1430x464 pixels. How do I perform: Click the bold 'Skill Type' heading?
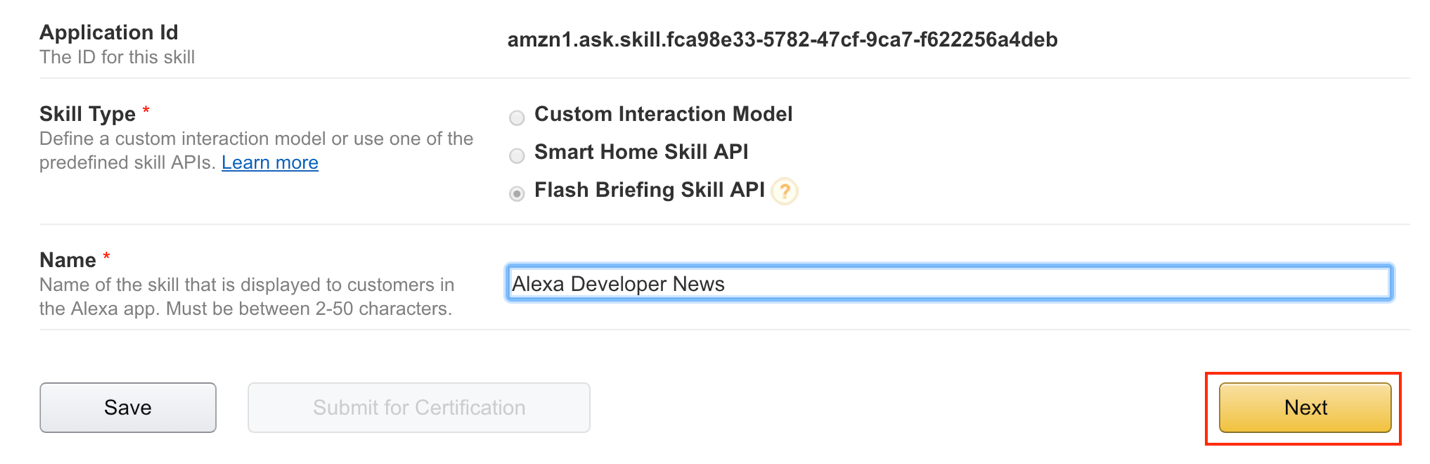point(87,114)
